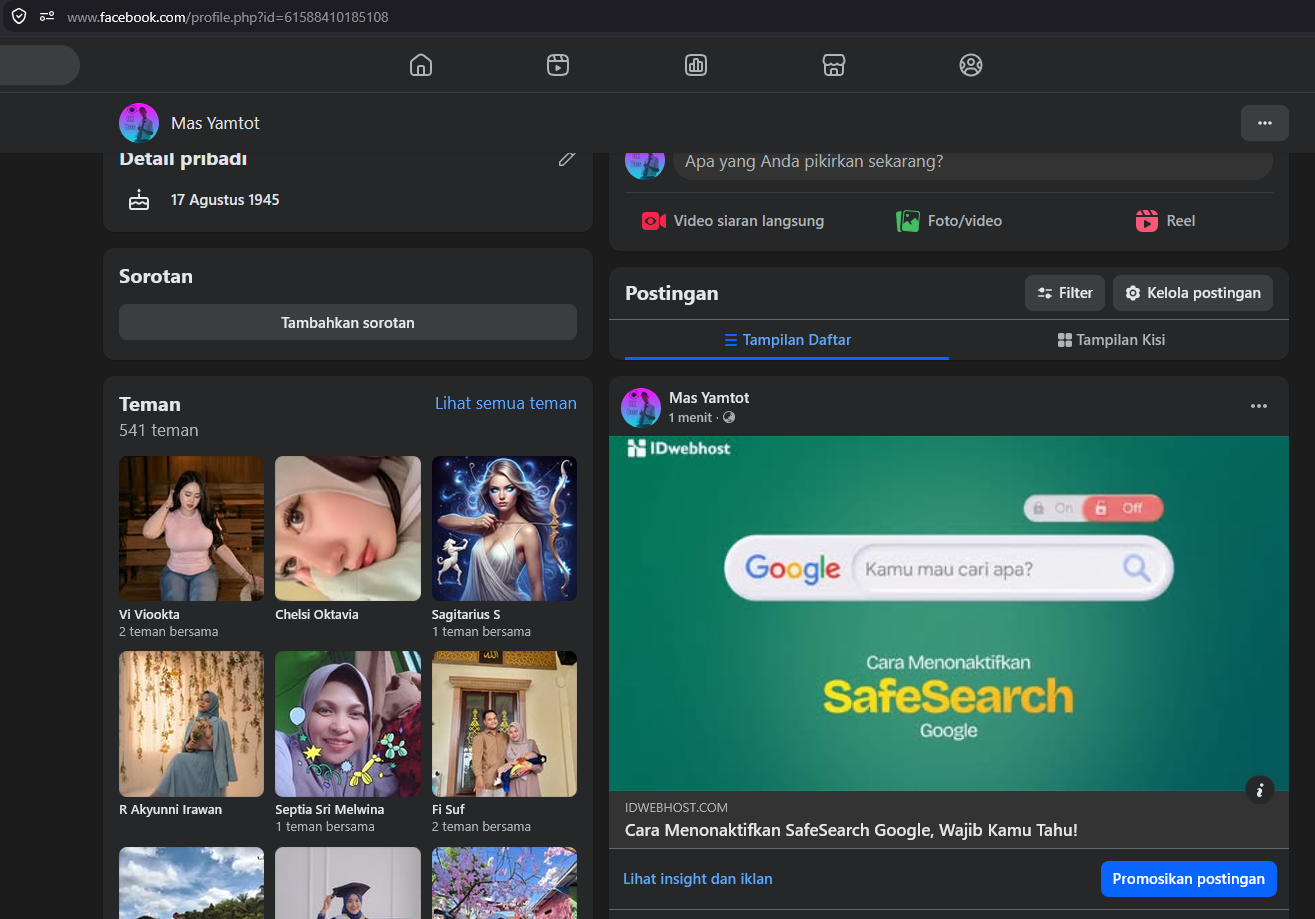Open Sagitarius S friend thumbnail
The image size is (1315, 919).
point(505,529)
